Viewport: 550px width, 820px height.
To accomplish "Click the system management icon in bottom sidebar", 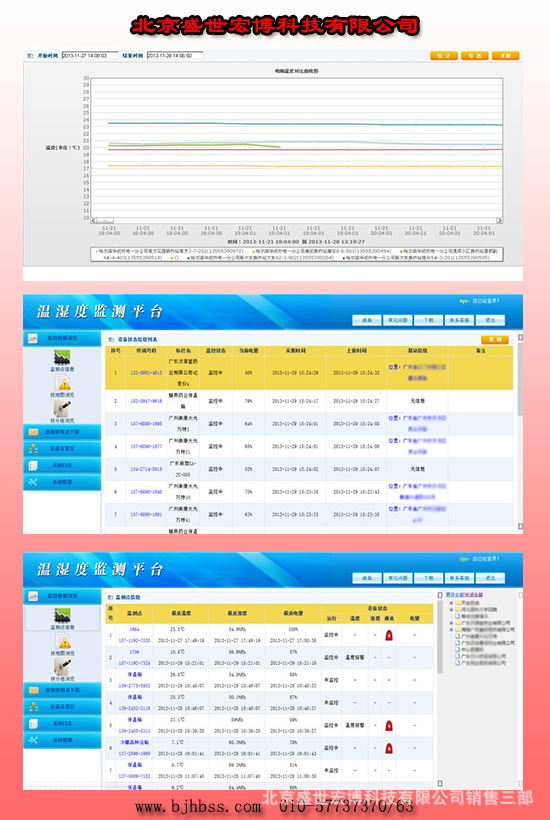I will [x=33, y=740].
